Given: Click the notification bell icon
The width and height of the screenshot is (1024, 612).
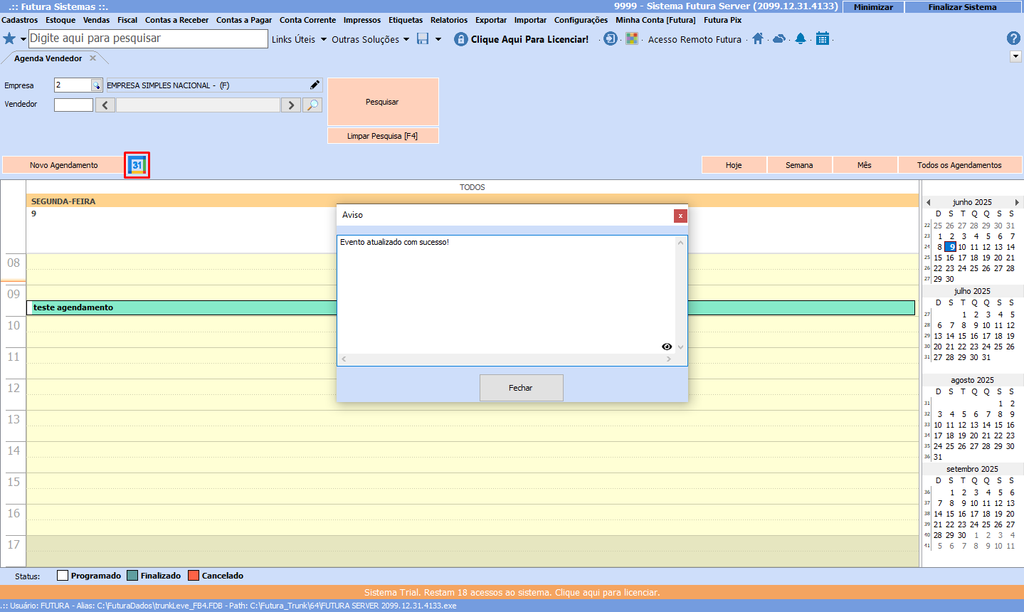Looking at the screenshot, I should (800, 39).
